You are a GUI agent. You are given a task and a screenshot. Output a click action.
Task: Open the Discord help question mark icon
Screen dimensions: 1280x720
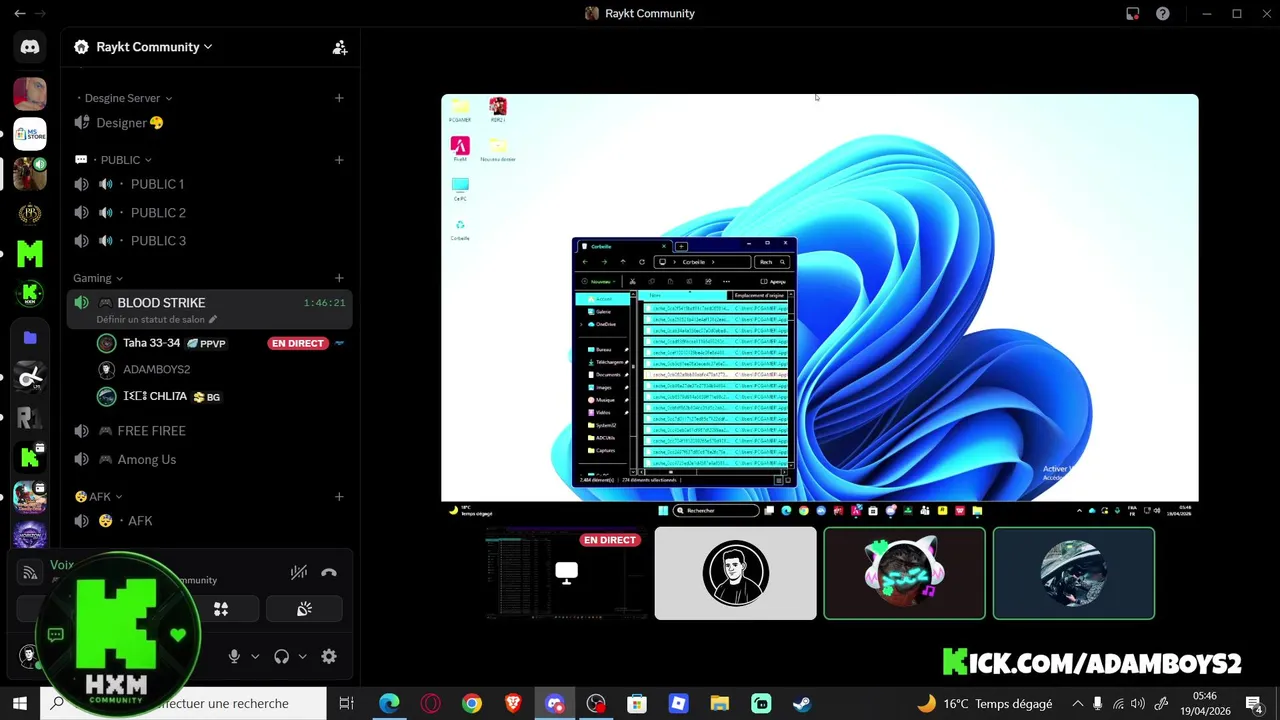point(1162,13)
